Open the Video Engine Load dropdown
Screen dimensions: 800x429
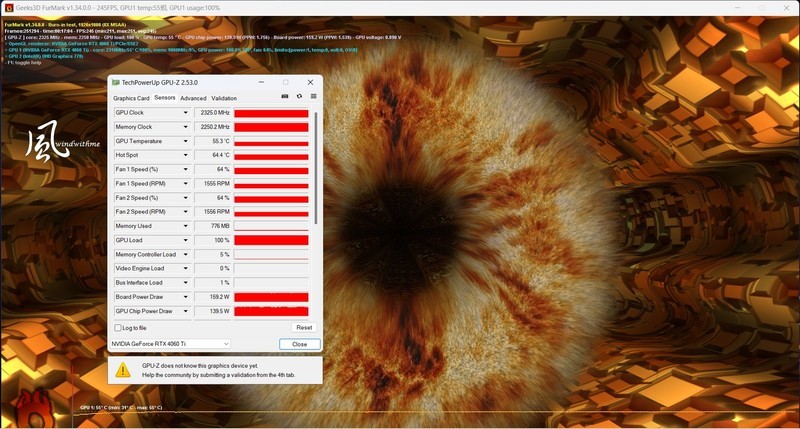185,268
